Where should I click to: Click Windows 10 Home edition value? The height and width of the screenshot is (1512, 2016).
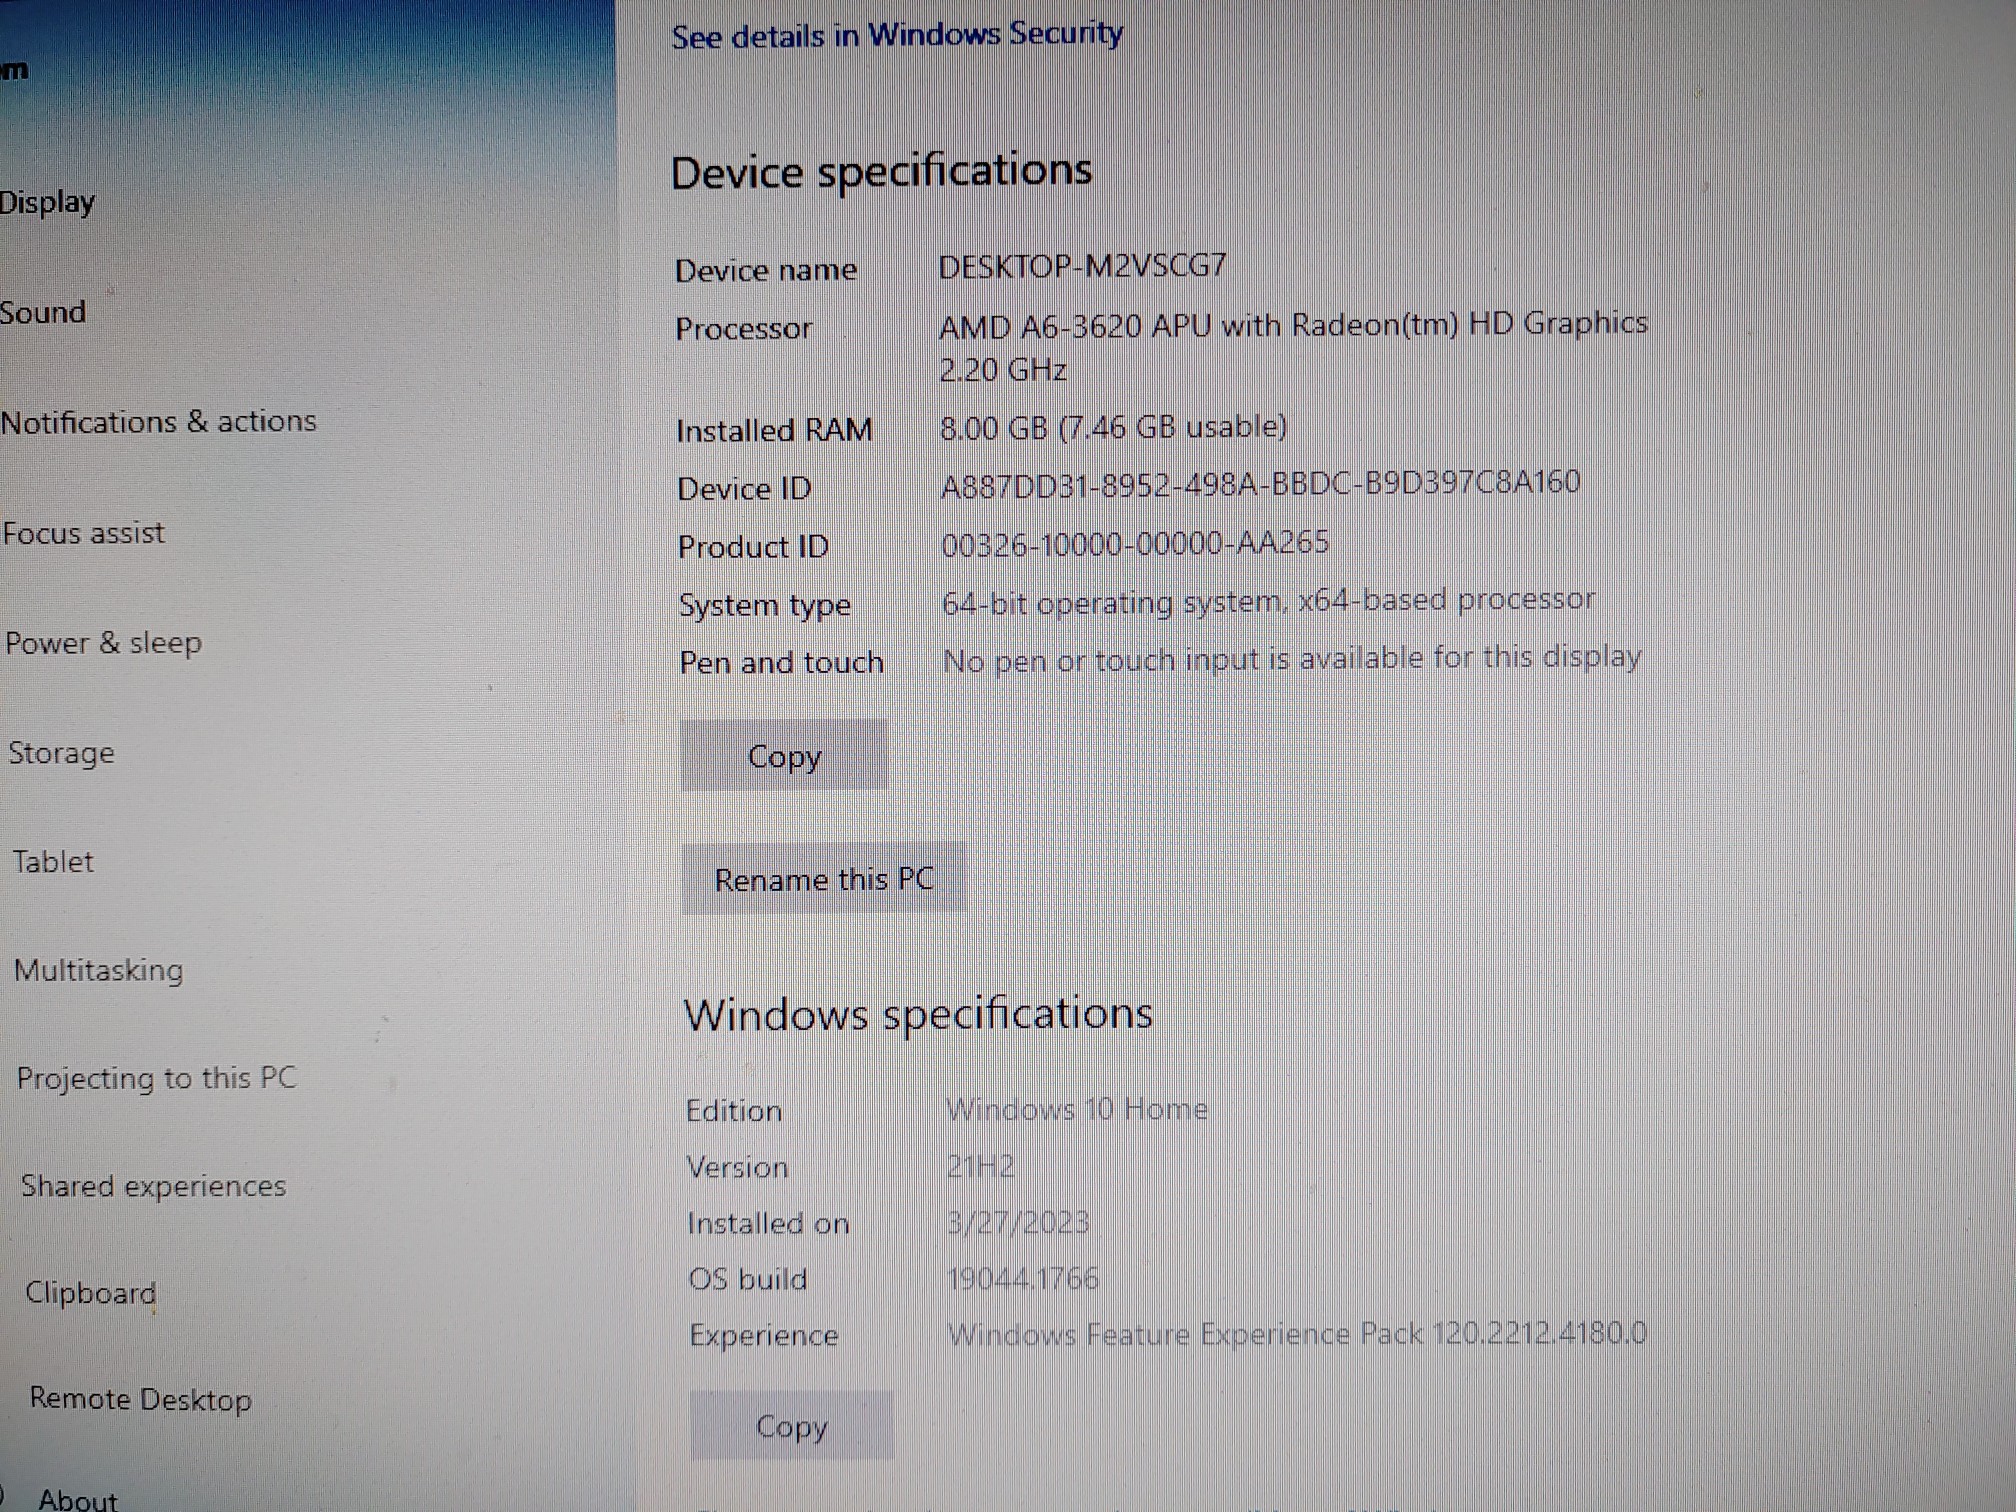click(x=1077, y=1109)
